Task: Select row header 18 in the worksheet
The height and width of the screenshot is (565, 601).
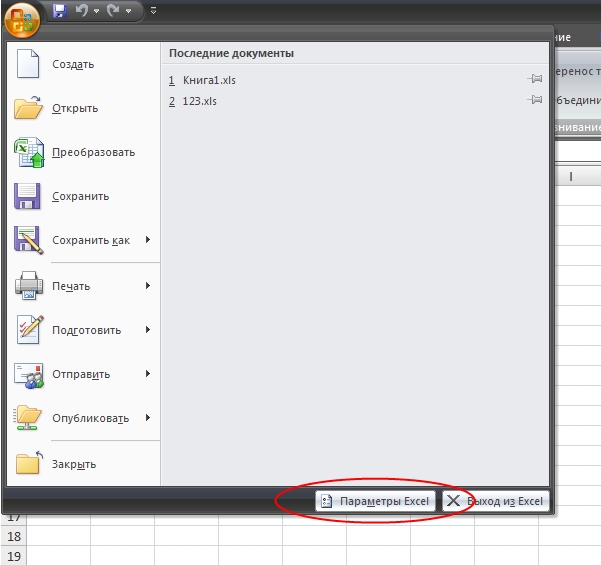Action: (14, 536)
